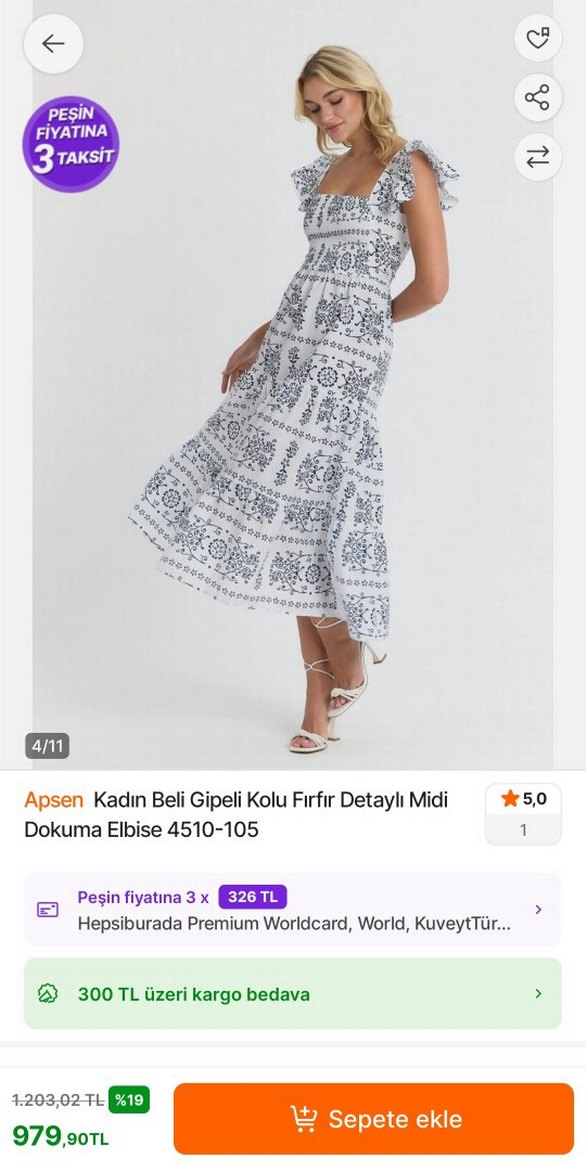The image size is (586, 1171).
Task: Tap the purple Peşin Fiyatına 3 Taksit badge
Action: [71, 144]
